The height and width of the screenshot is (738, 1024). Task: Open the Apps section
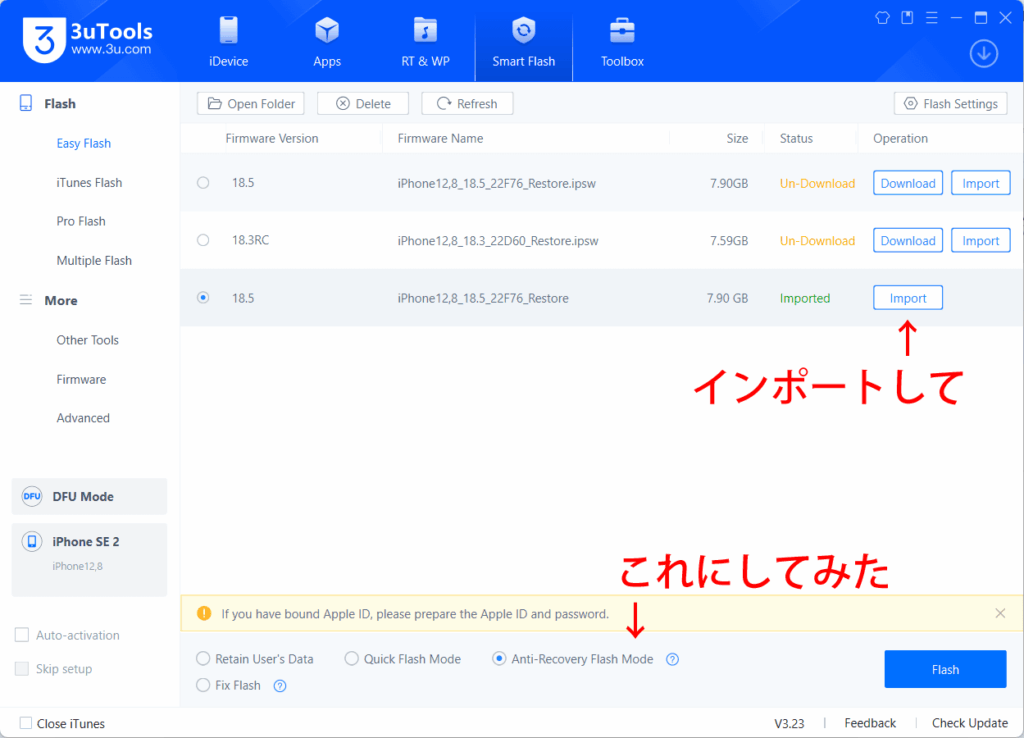click(327, 41)
